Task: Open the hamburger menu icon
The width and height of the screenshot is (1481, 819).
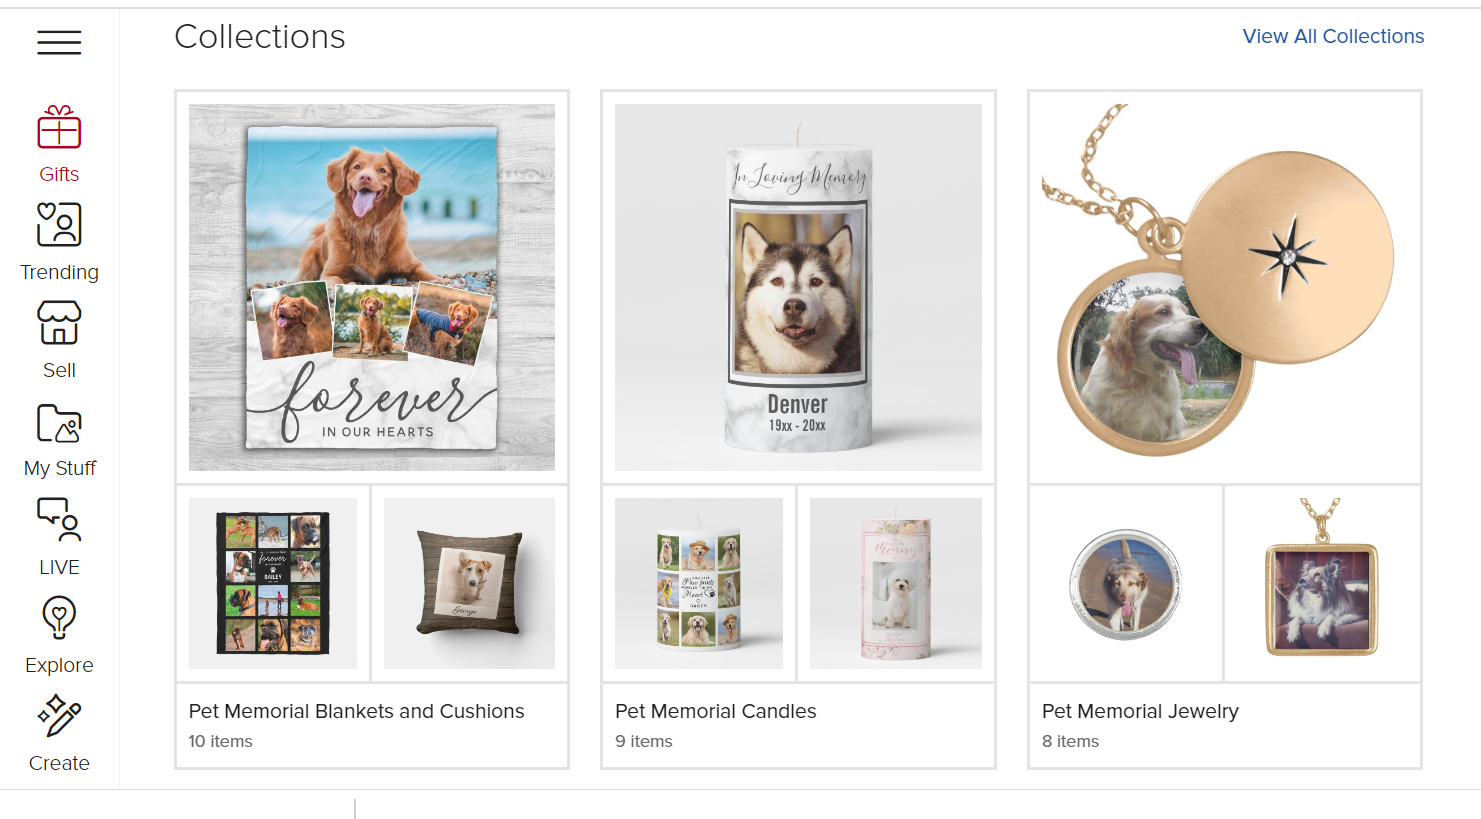Action: click(x=59, y=42)
